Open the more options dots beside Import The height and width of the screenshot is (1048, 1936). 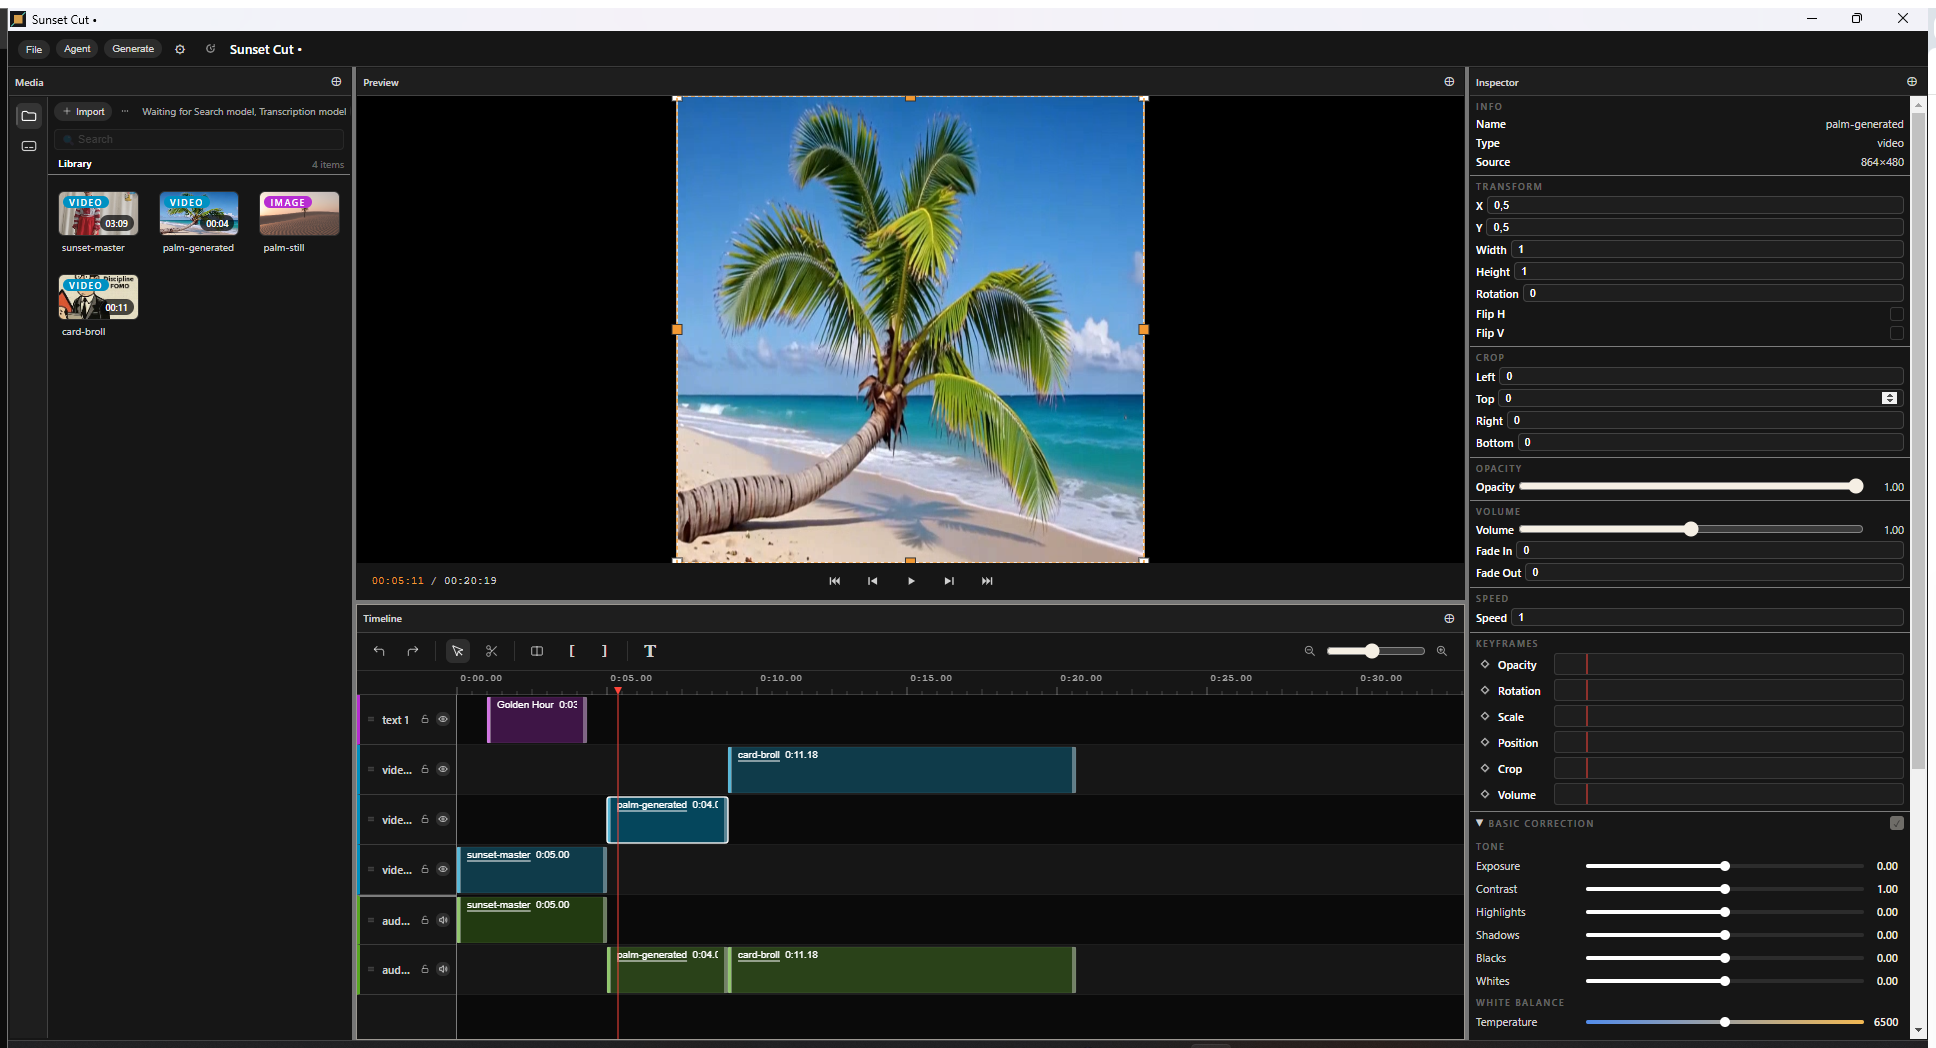tap(125, 111)
